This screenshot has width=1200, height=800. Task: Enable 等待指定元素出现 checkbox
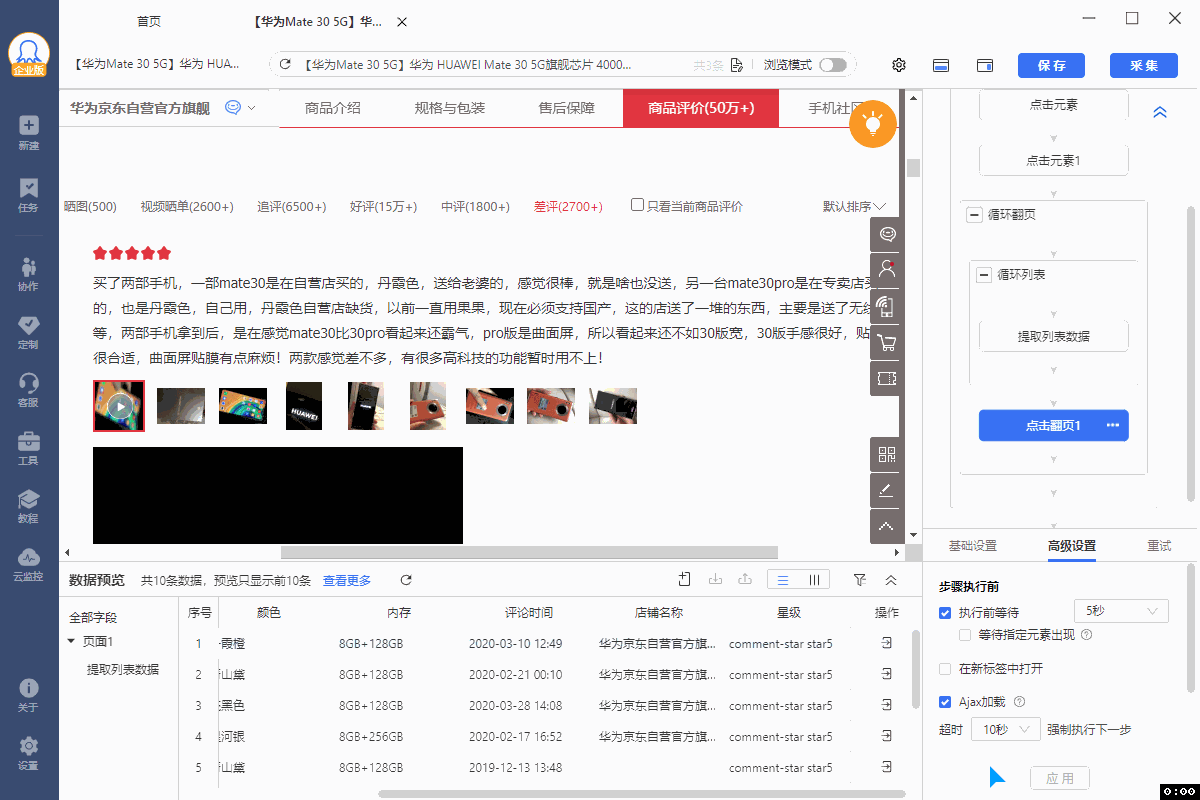965,634
